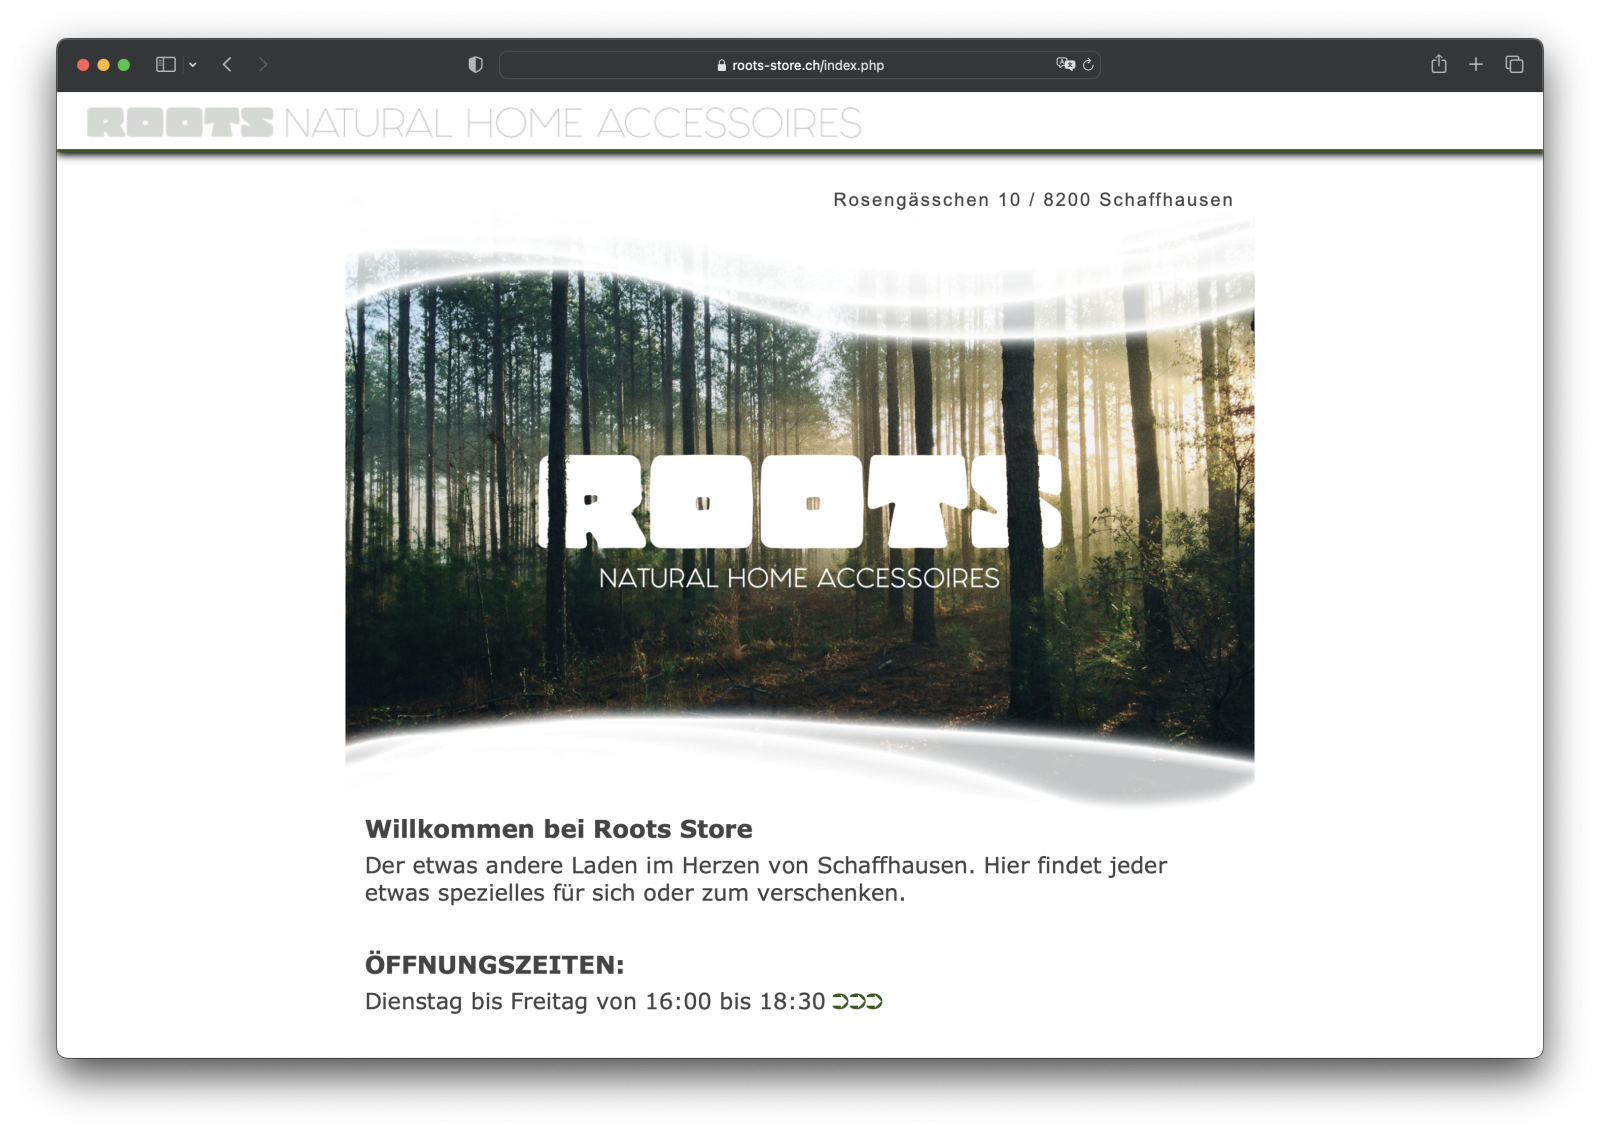Click the ROOTS logo in page header
The height and width of the screenshot is (1133, 1600).
180,123
